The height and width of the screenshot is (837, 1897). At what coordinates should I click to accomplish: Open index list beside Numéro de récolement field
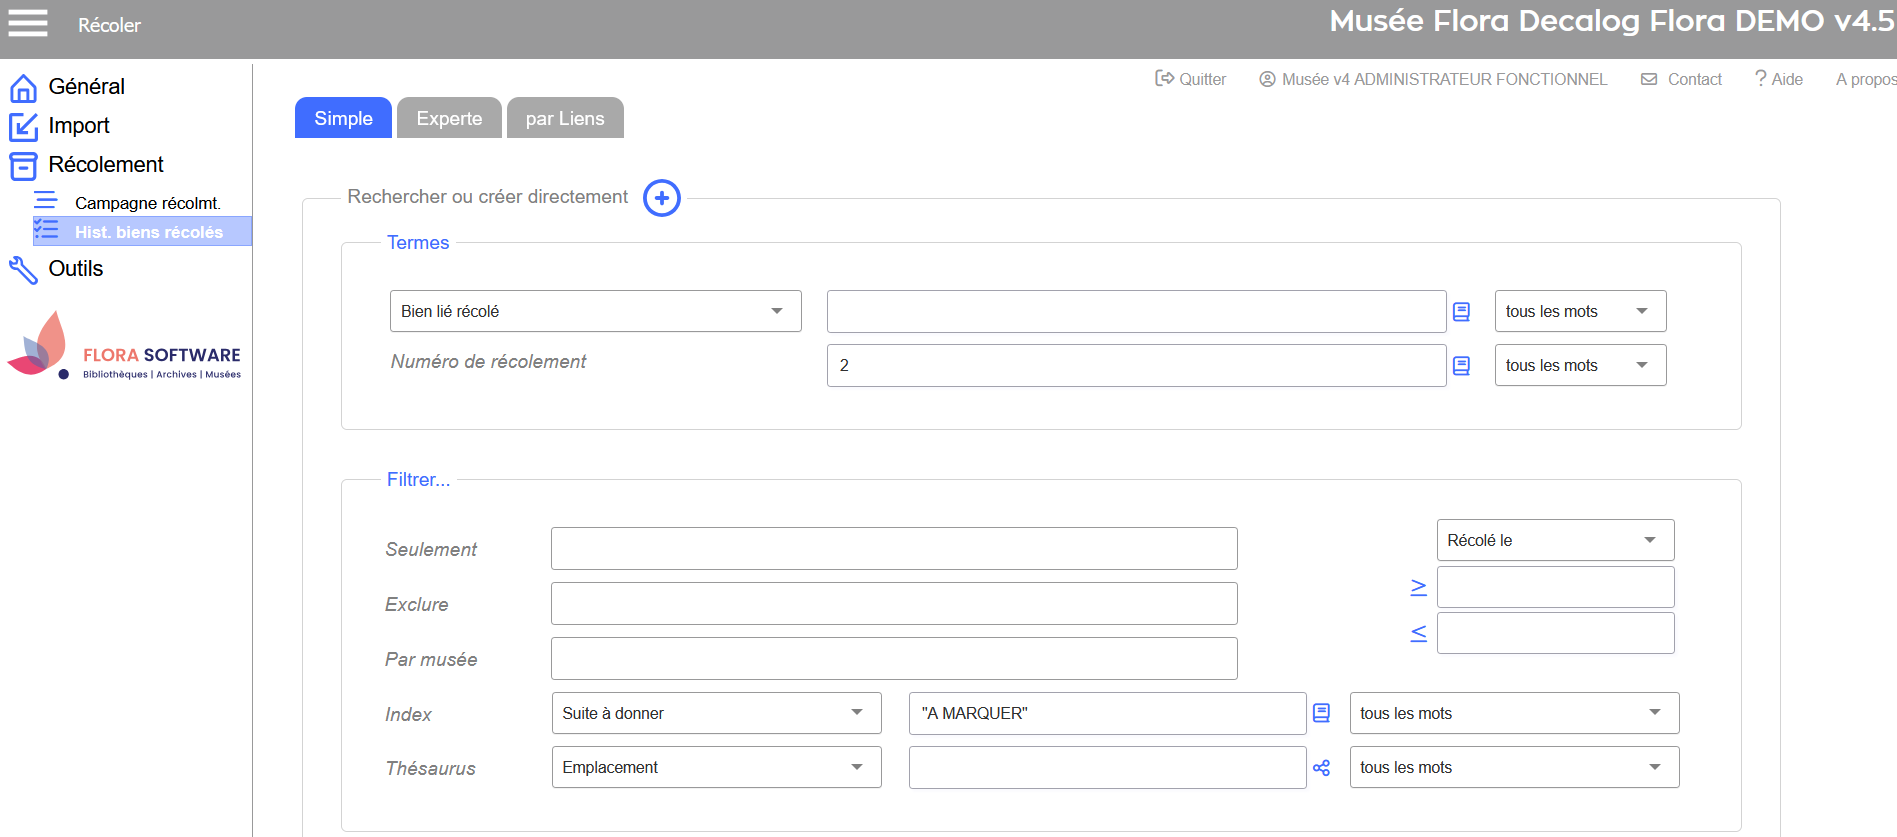[1461, 366]
